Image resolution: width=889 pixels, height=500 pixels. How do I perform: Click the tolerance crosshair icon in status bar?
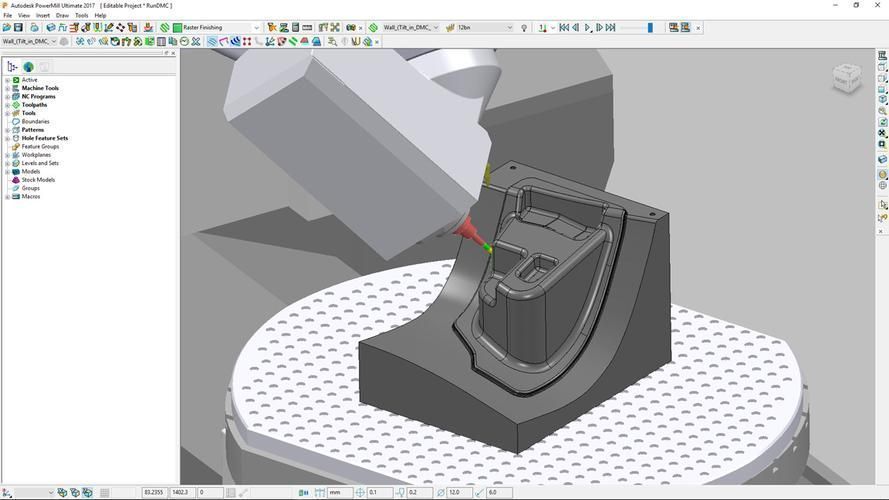click(359, 493)
